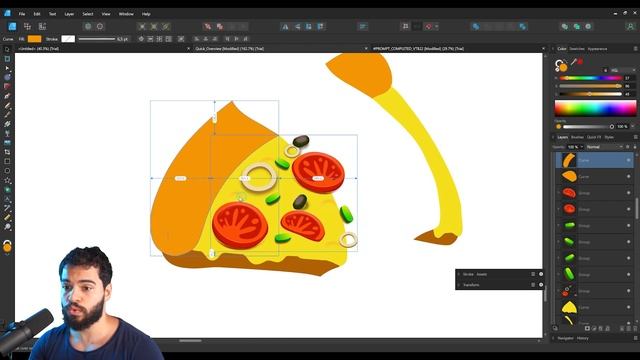Open the Appearance tab
The image size is (640, 360).
click(597, 49)
